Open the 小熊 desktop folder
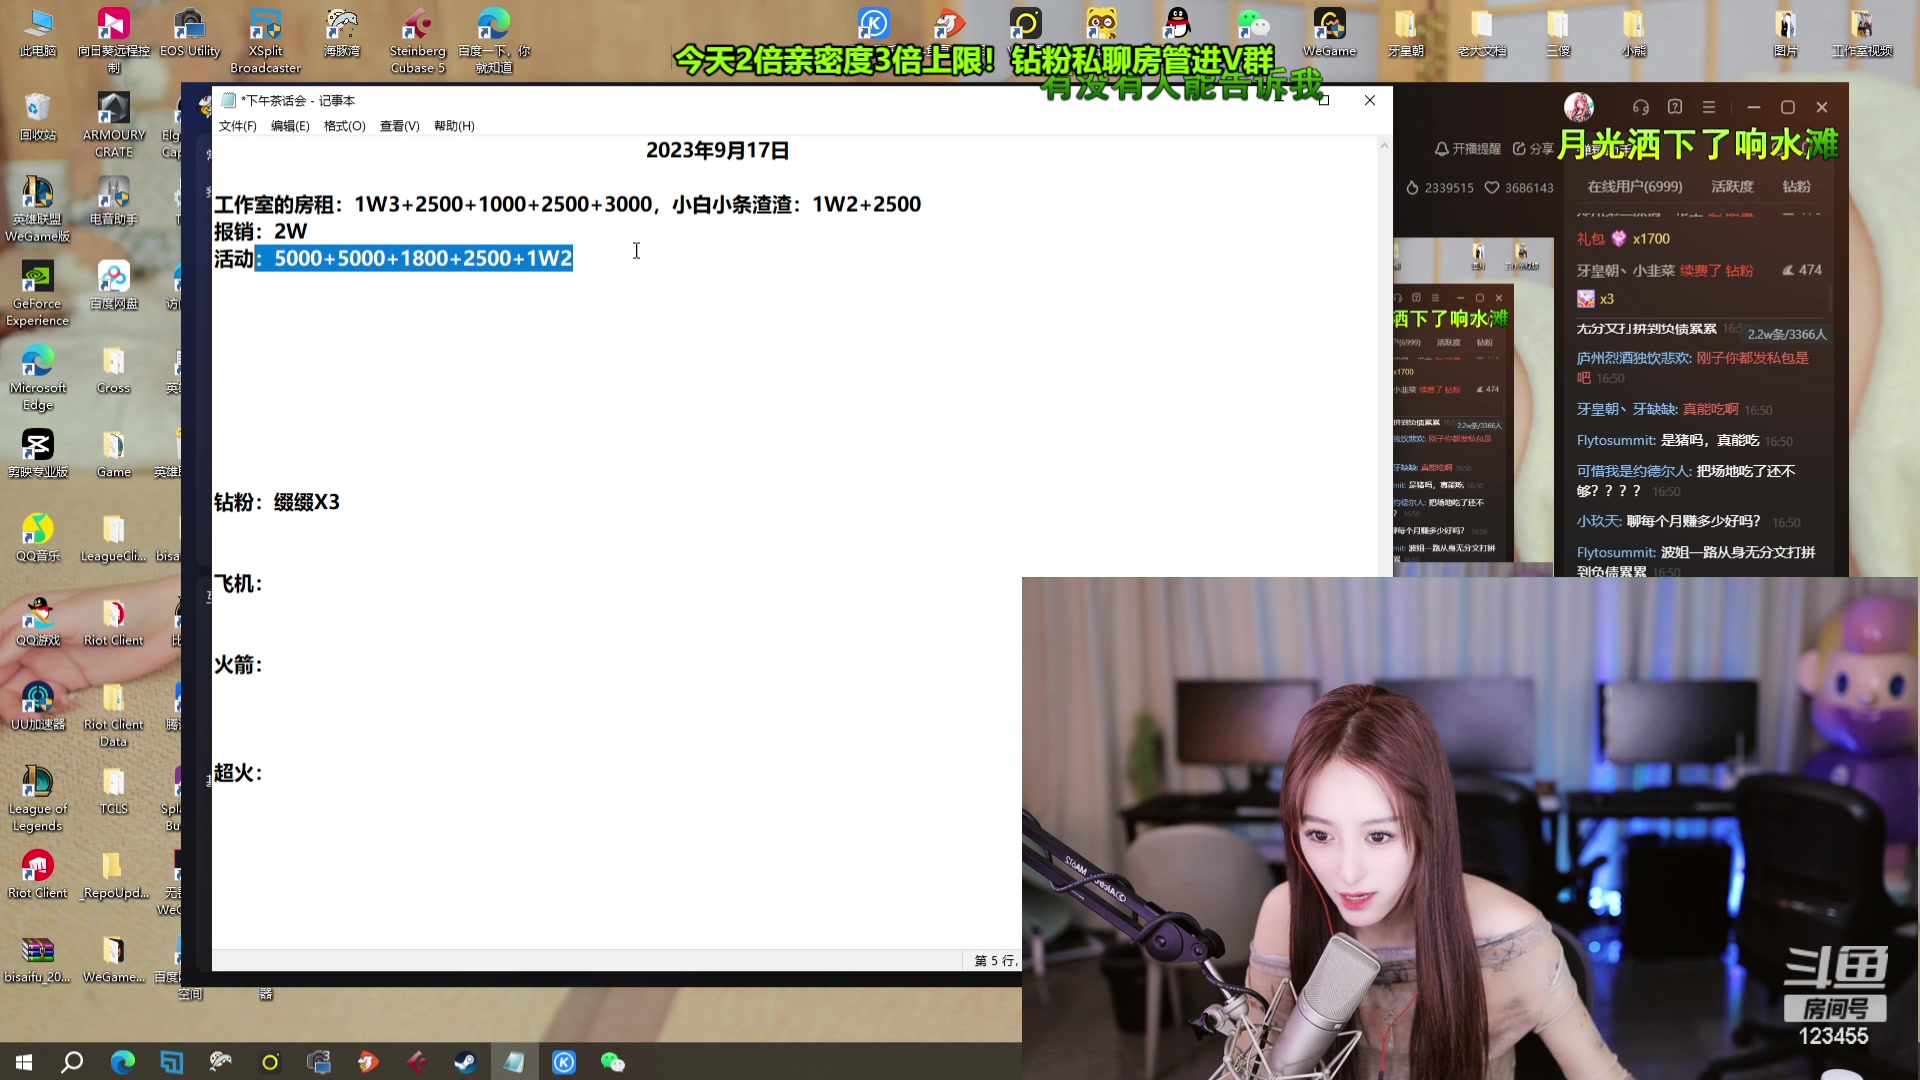1920x1080 pixels. tap(1634, 33)
